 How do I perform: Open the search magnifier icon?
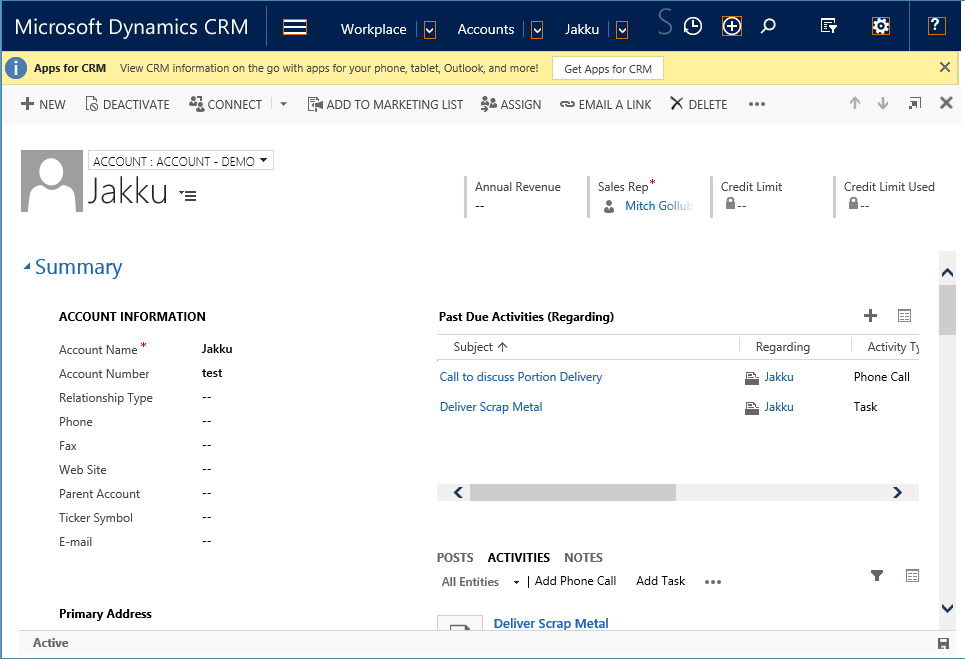pos(768,26)
